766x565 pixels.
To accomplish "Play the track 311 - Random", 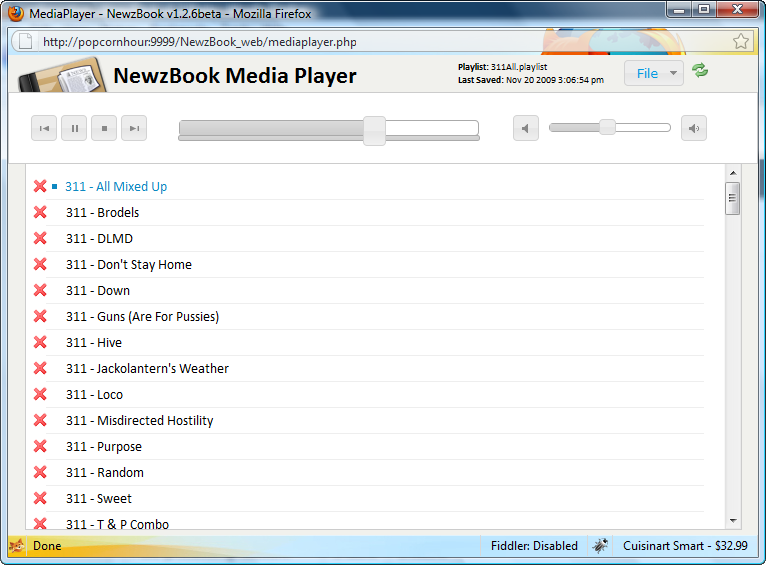I will click(x=105, y=472).
